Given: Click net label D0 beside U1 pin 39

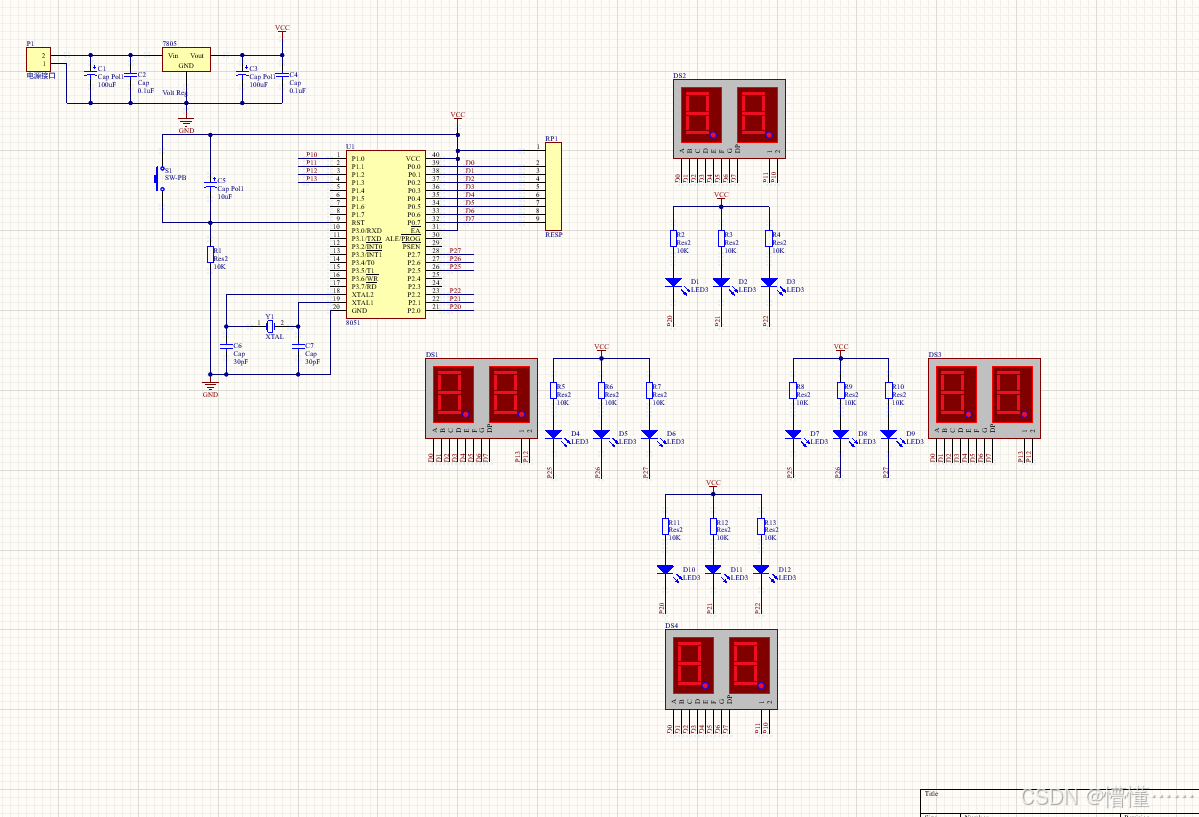Looking at the screenshot, I should pyautogui.click(x=470, y=163).
